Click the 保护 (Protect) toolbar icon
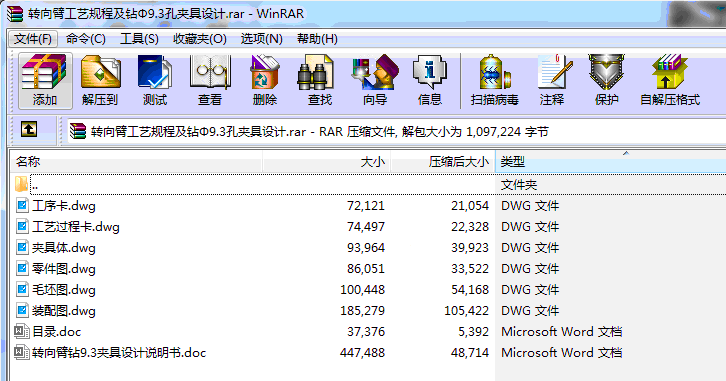The width and height of the screenshot is (726, 381). [607, 72]
